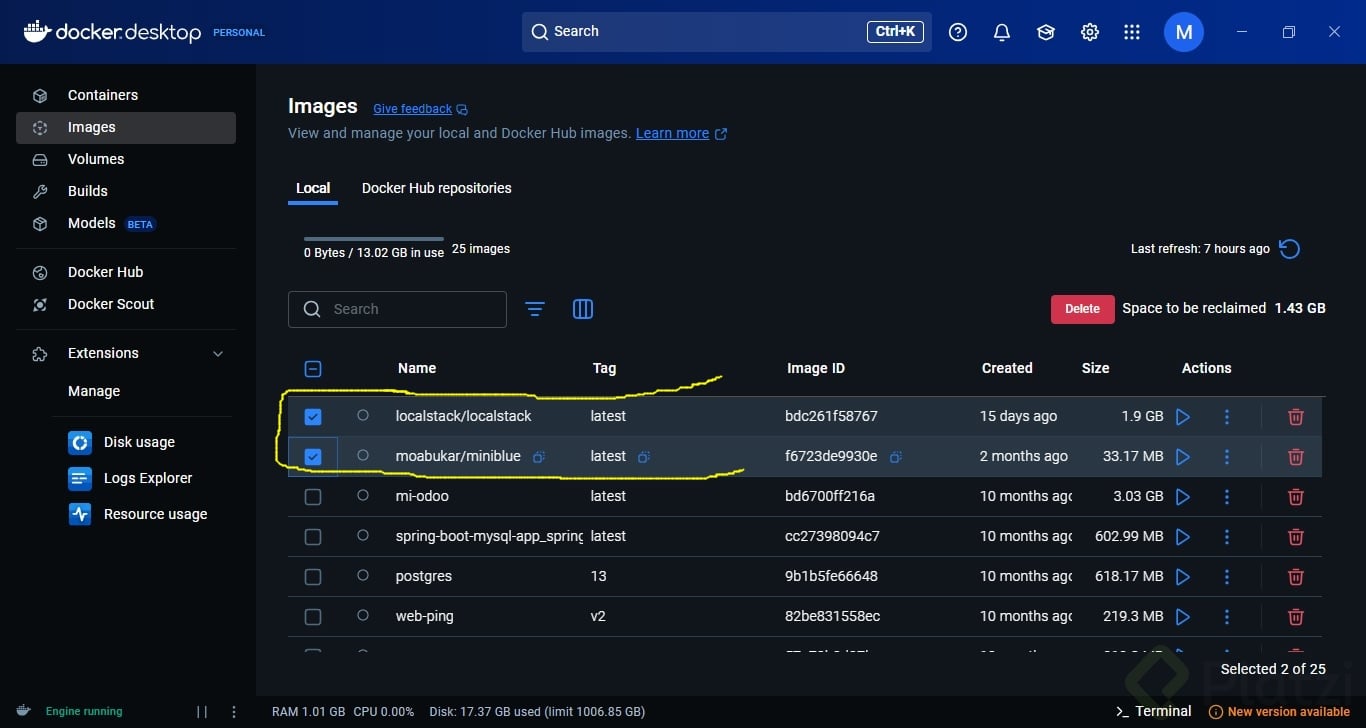The height and width of the screenshot is (728, 1366).
Task: Open the Models beta view
Action: tap(126, 223)
